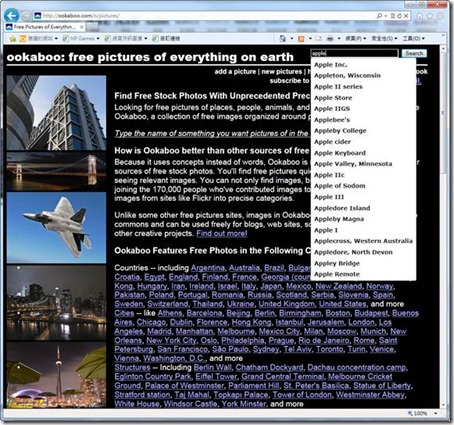Pick the 'Apple Remote' suggestion
This screenshot has width=454, height=425.
click(x=363, y=274)
